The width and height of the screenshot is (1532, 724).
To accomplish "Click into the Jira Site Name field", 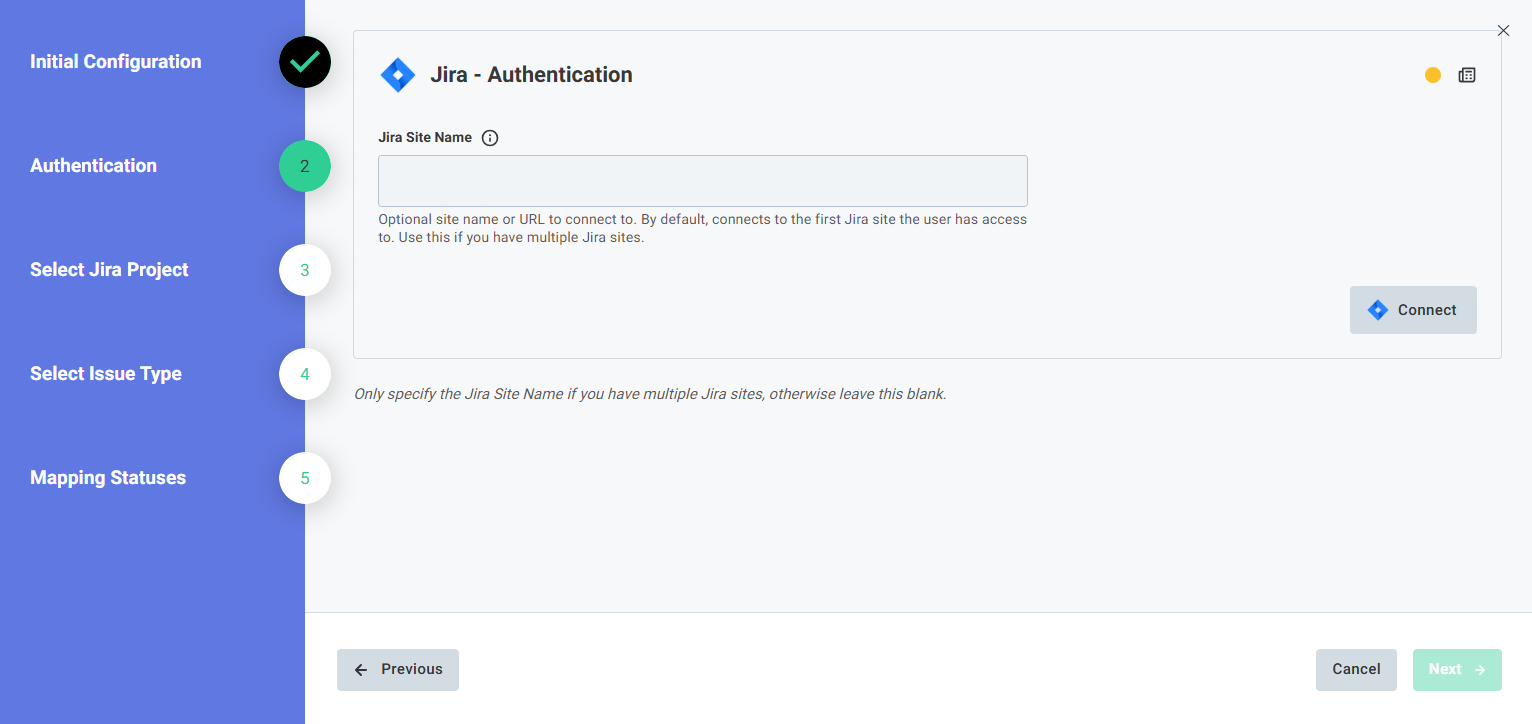I will [x=703, y=181].
